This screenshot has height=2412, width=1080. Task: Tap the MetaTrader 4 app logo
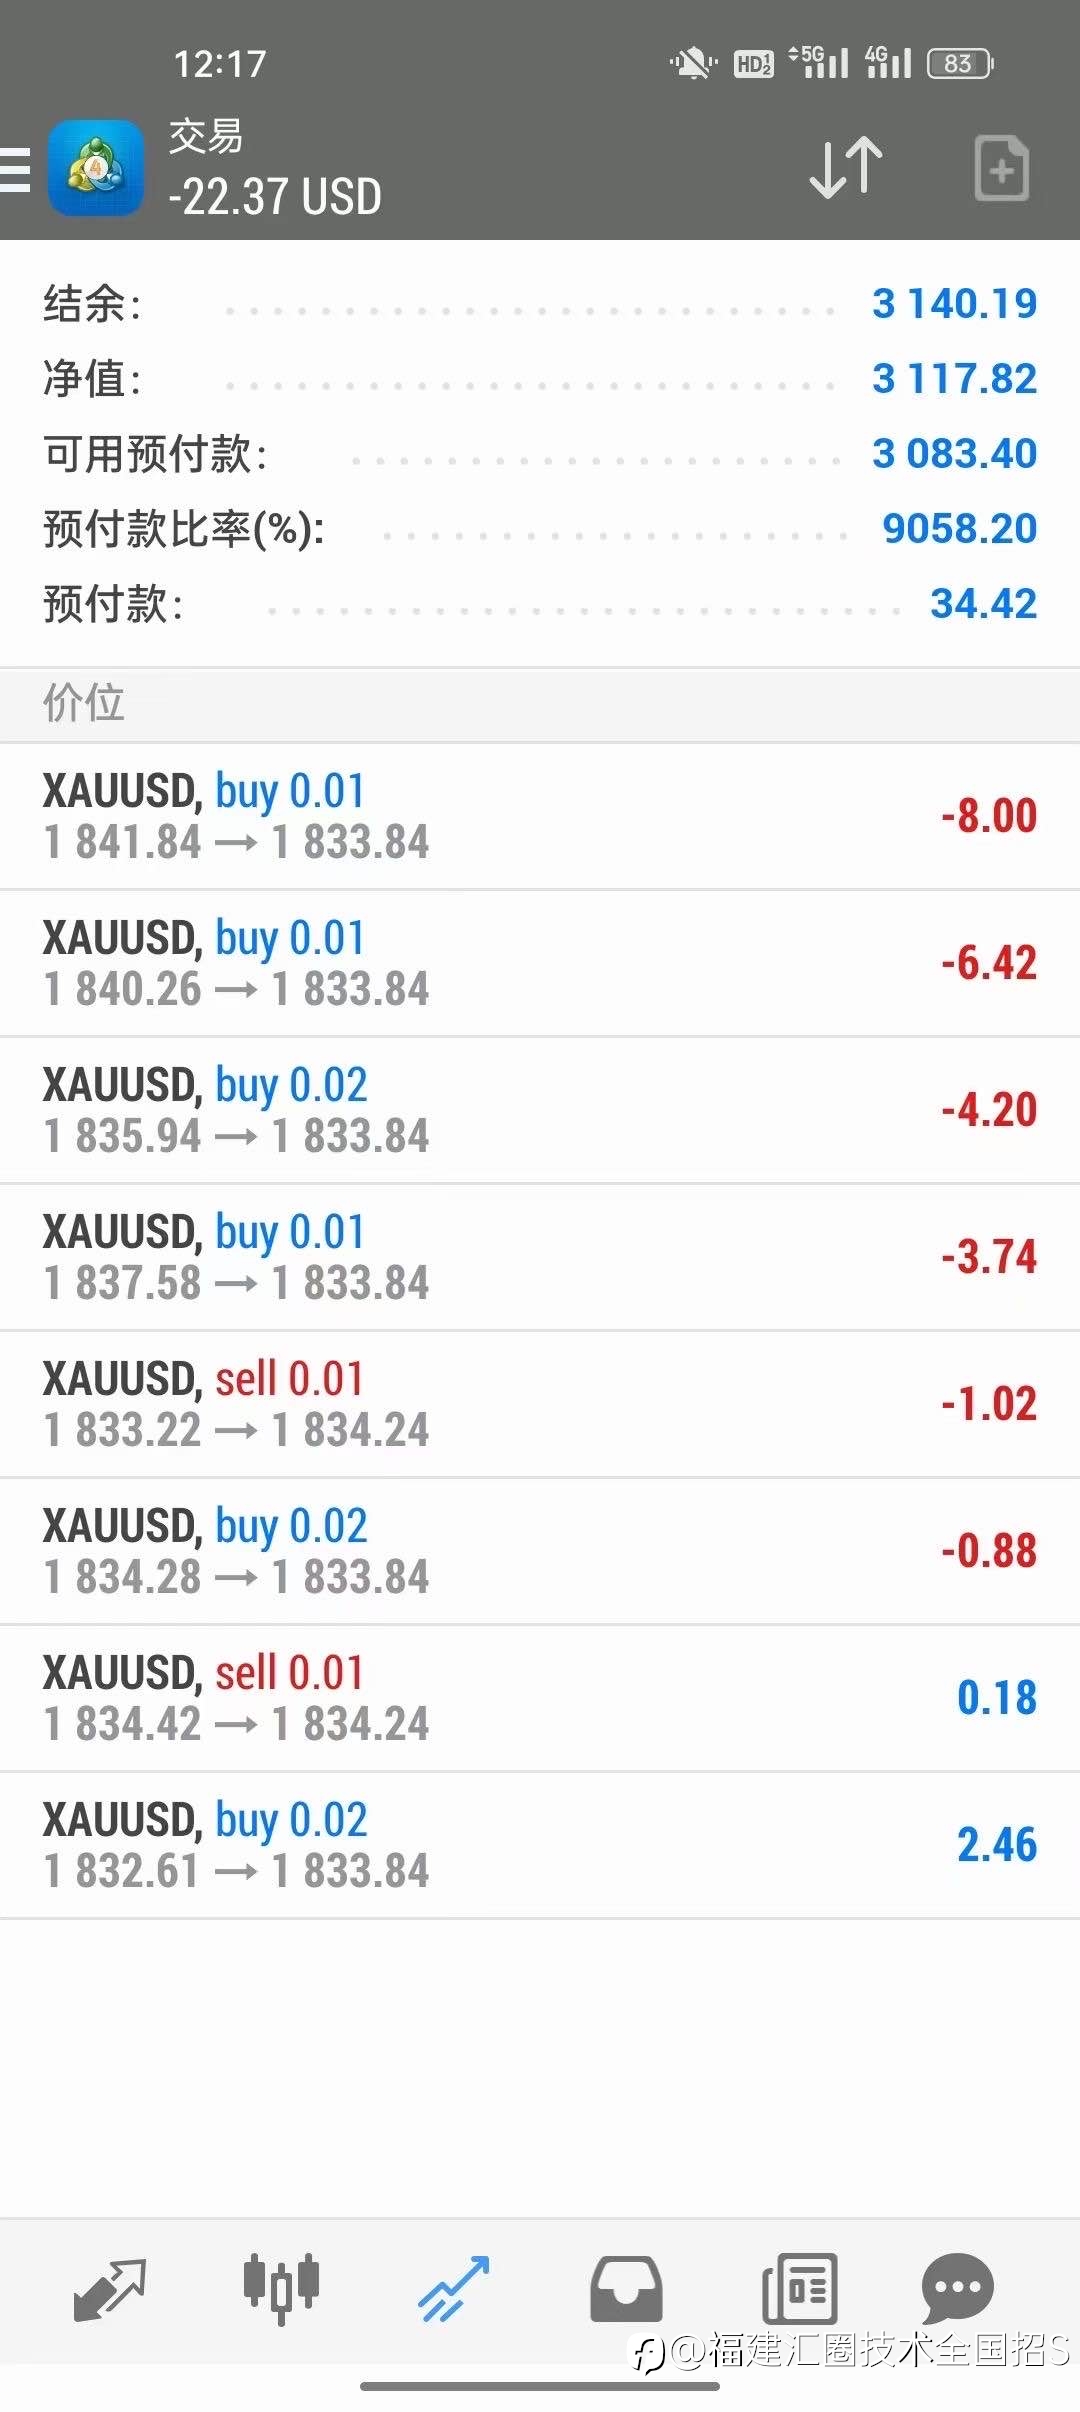[x=96, y=168]
